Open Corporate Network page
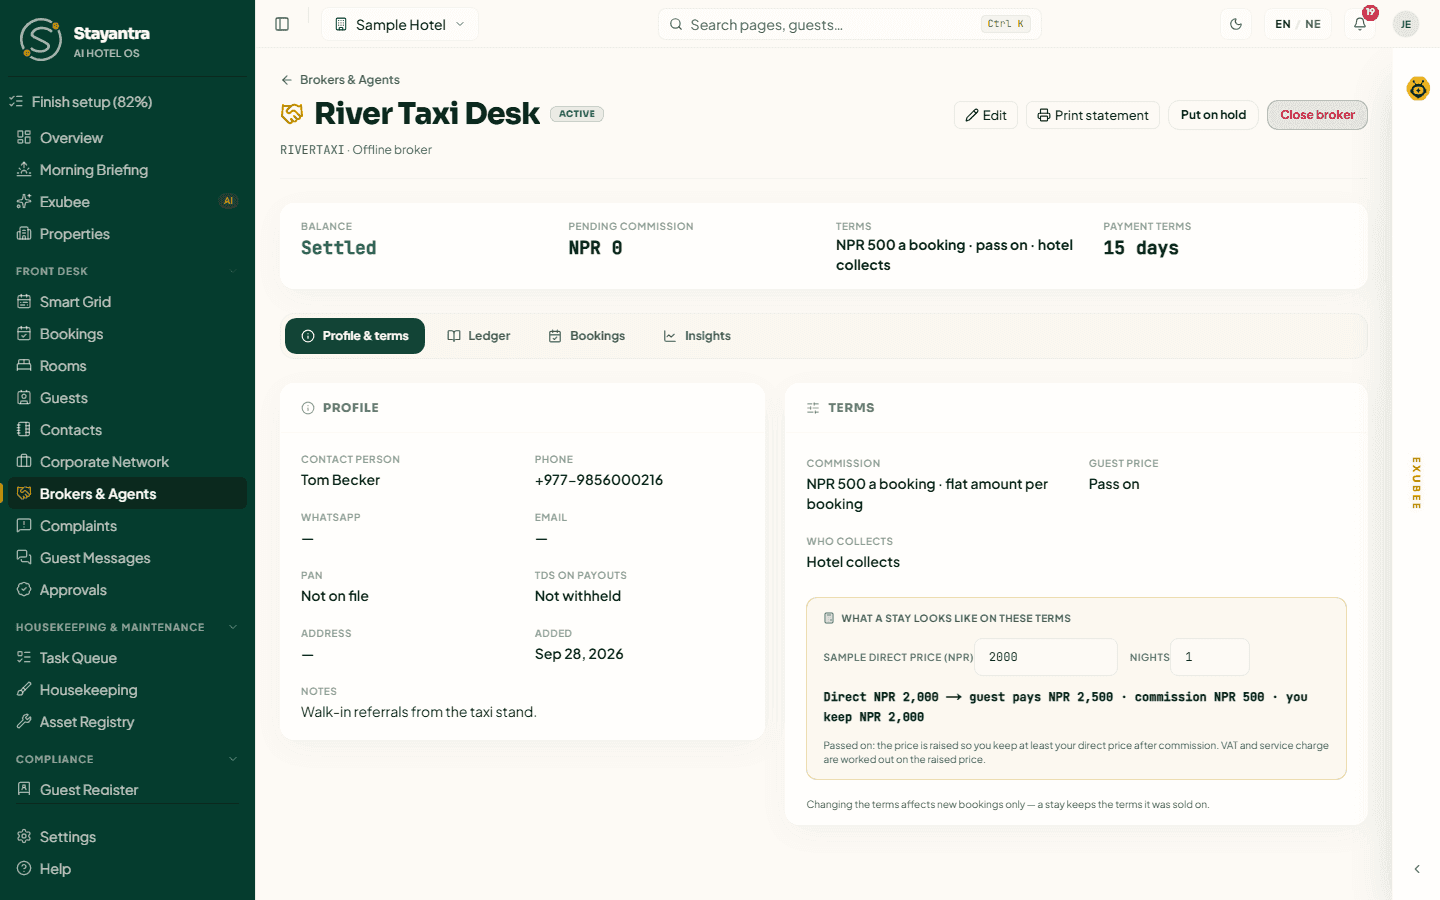The width and height of the screenshot is (1440, 900). 127,462
